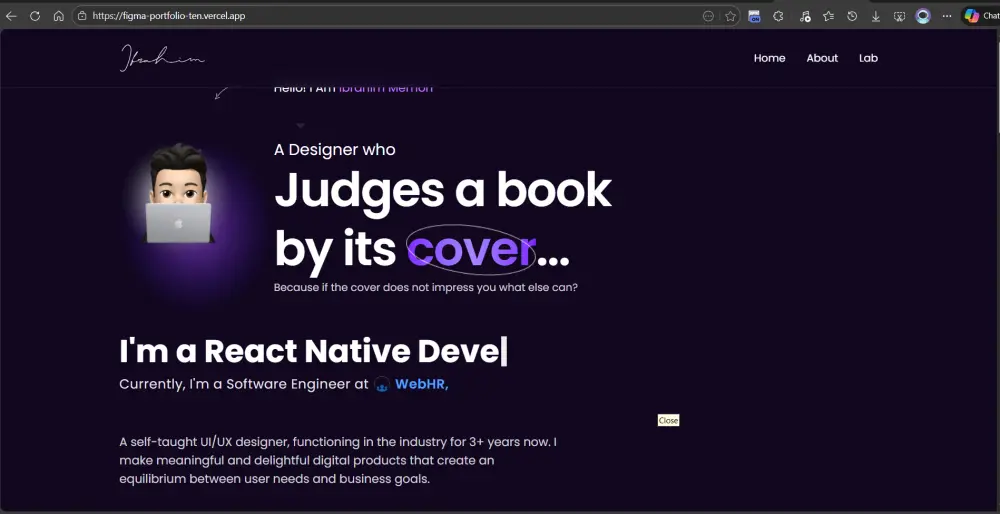The width and height of the screenshot is (1000, 514).
Task: Click 'Because if the cover does not impress' line
Action: tap(425, 287)
